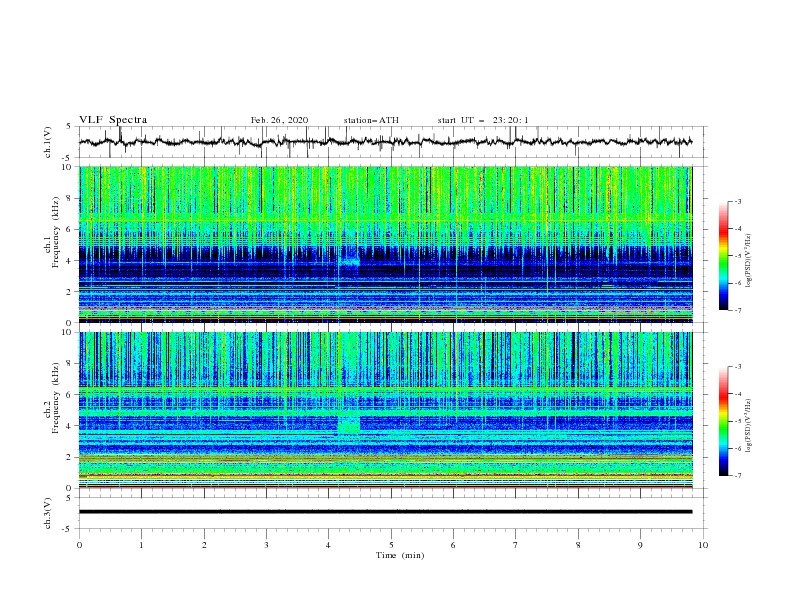The height and width of the screenshot is (612, 792).
Task: Click the ch.1 voltage waveform trace
Action: coord(385,142)
